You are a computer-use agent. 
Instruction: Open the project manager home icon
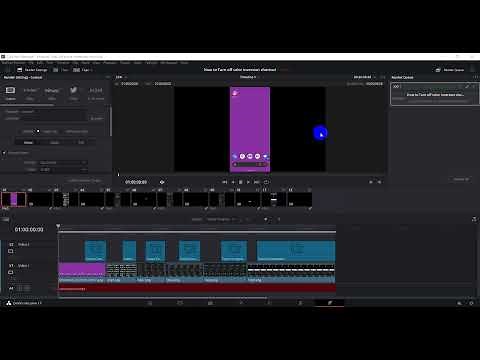tap(459, 303)
